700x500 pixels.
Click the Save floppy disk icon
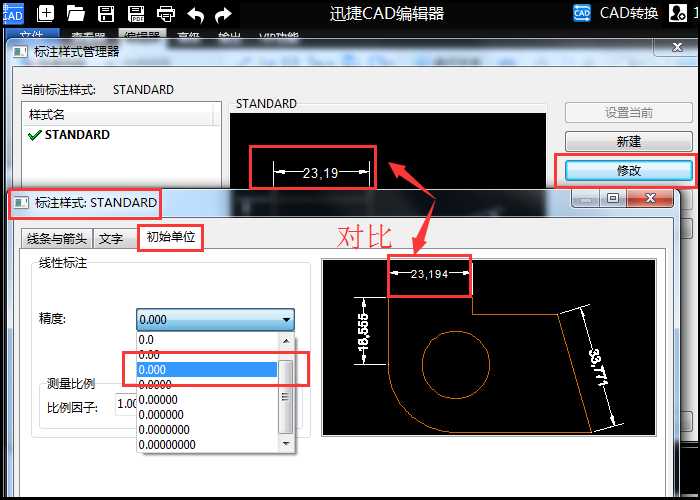pyautogui.click(x=106, y=14)
